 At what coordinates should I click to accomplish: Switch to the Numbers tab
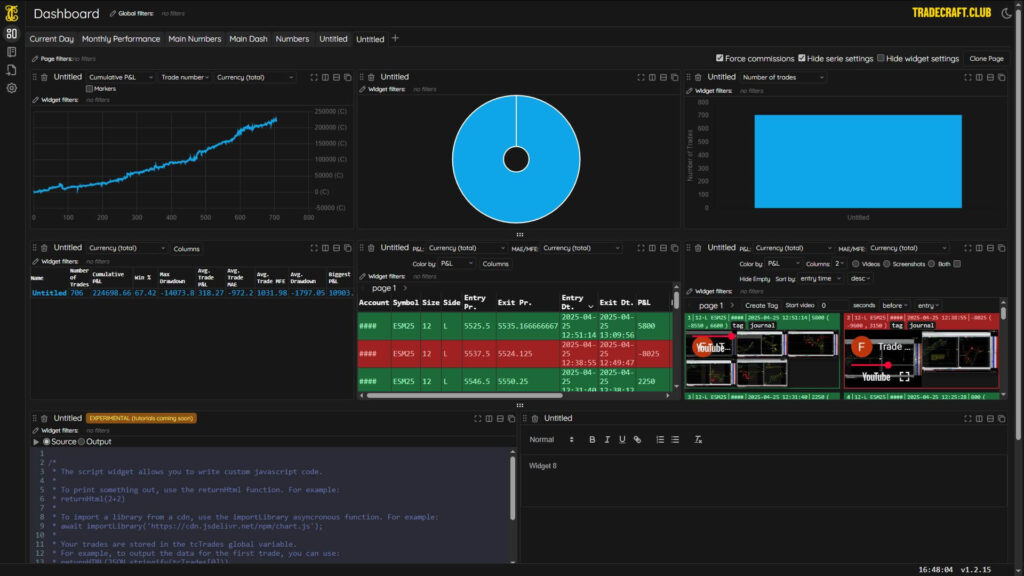pyautogui.click(x=292, y=39)
